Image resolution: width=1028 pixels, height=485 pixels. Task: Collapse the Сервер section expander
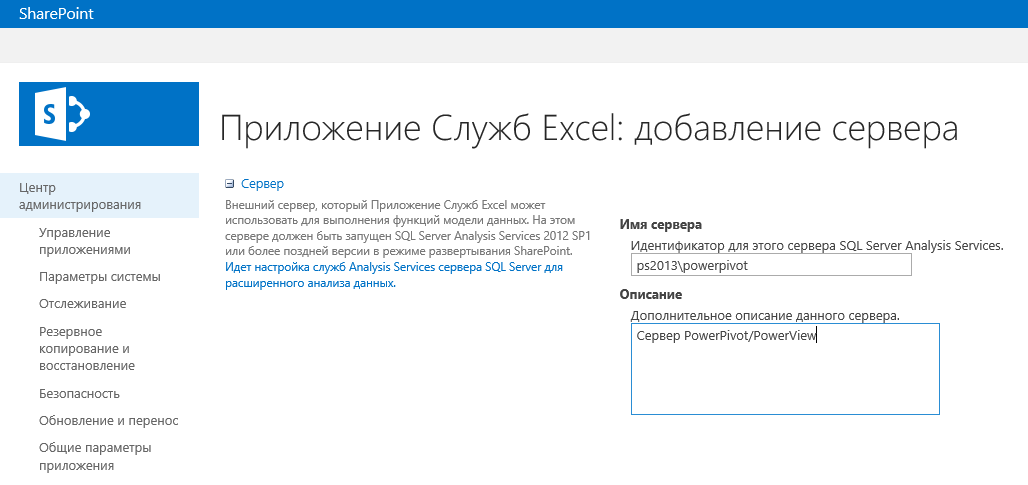[229, 184]
